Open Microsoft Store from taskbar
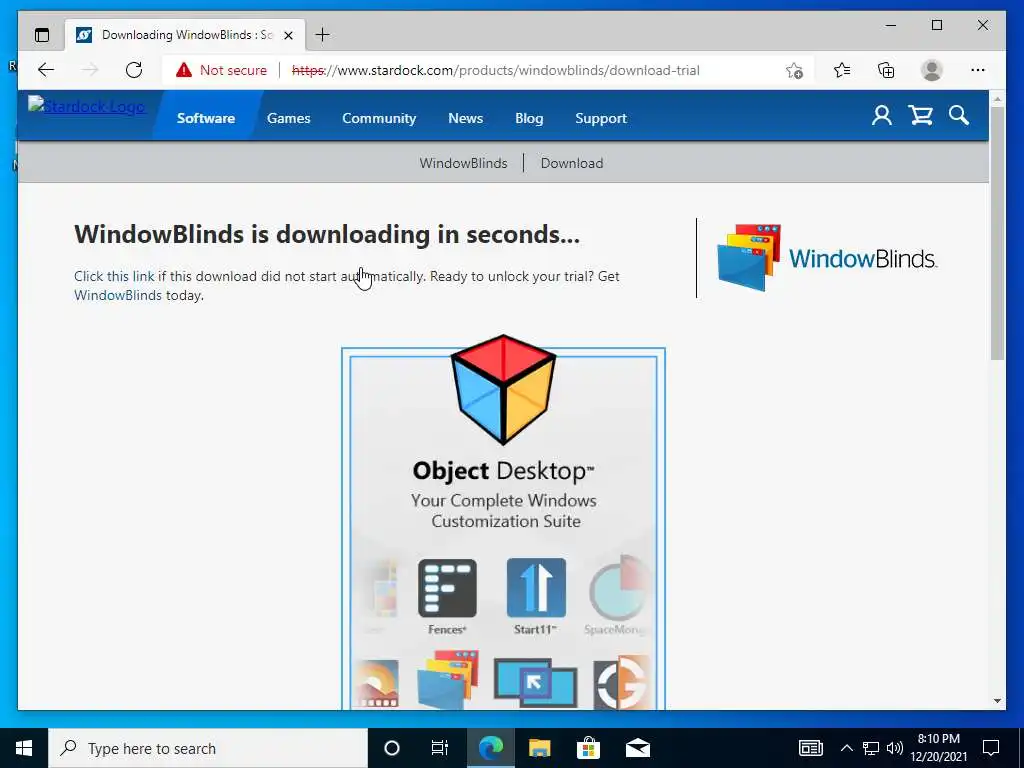Image resolution: width=1024 pixels, height=768 pixels. pos(588,748)
